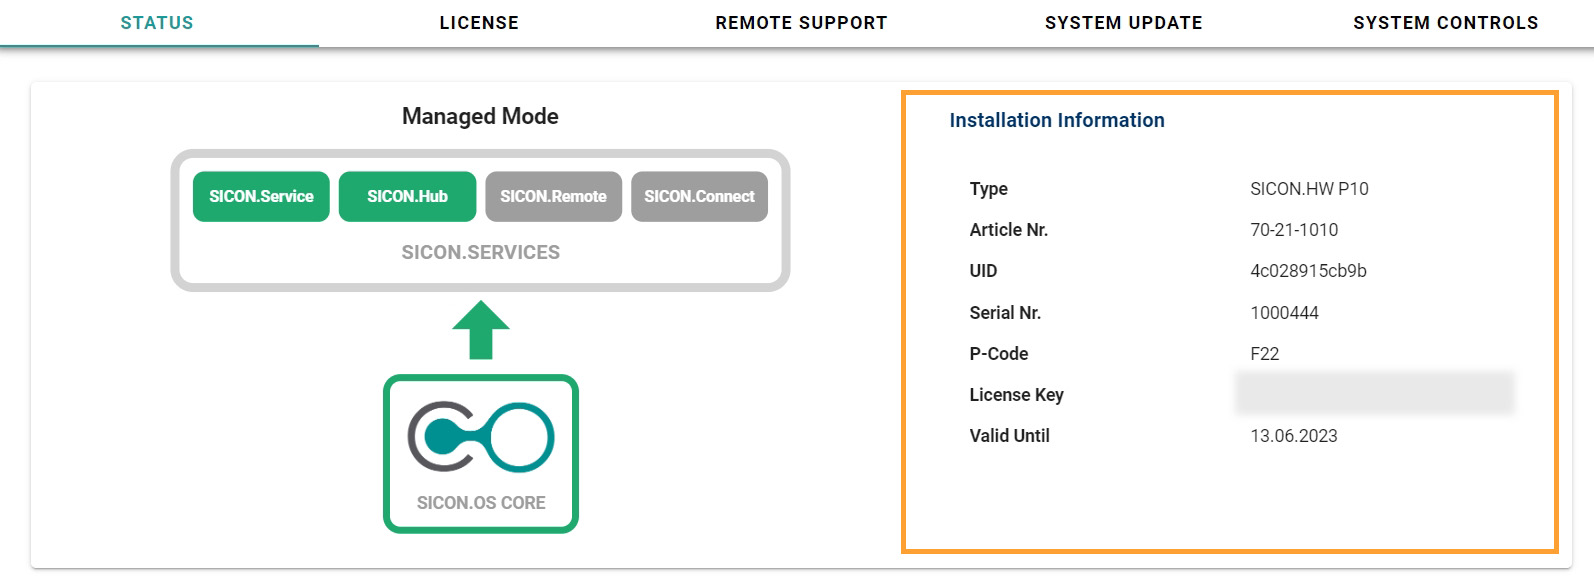This screenshot has height=579, width=1594.
Task: Open the SYSTEM CONTROLS tab
Action: coord(1445,23)
